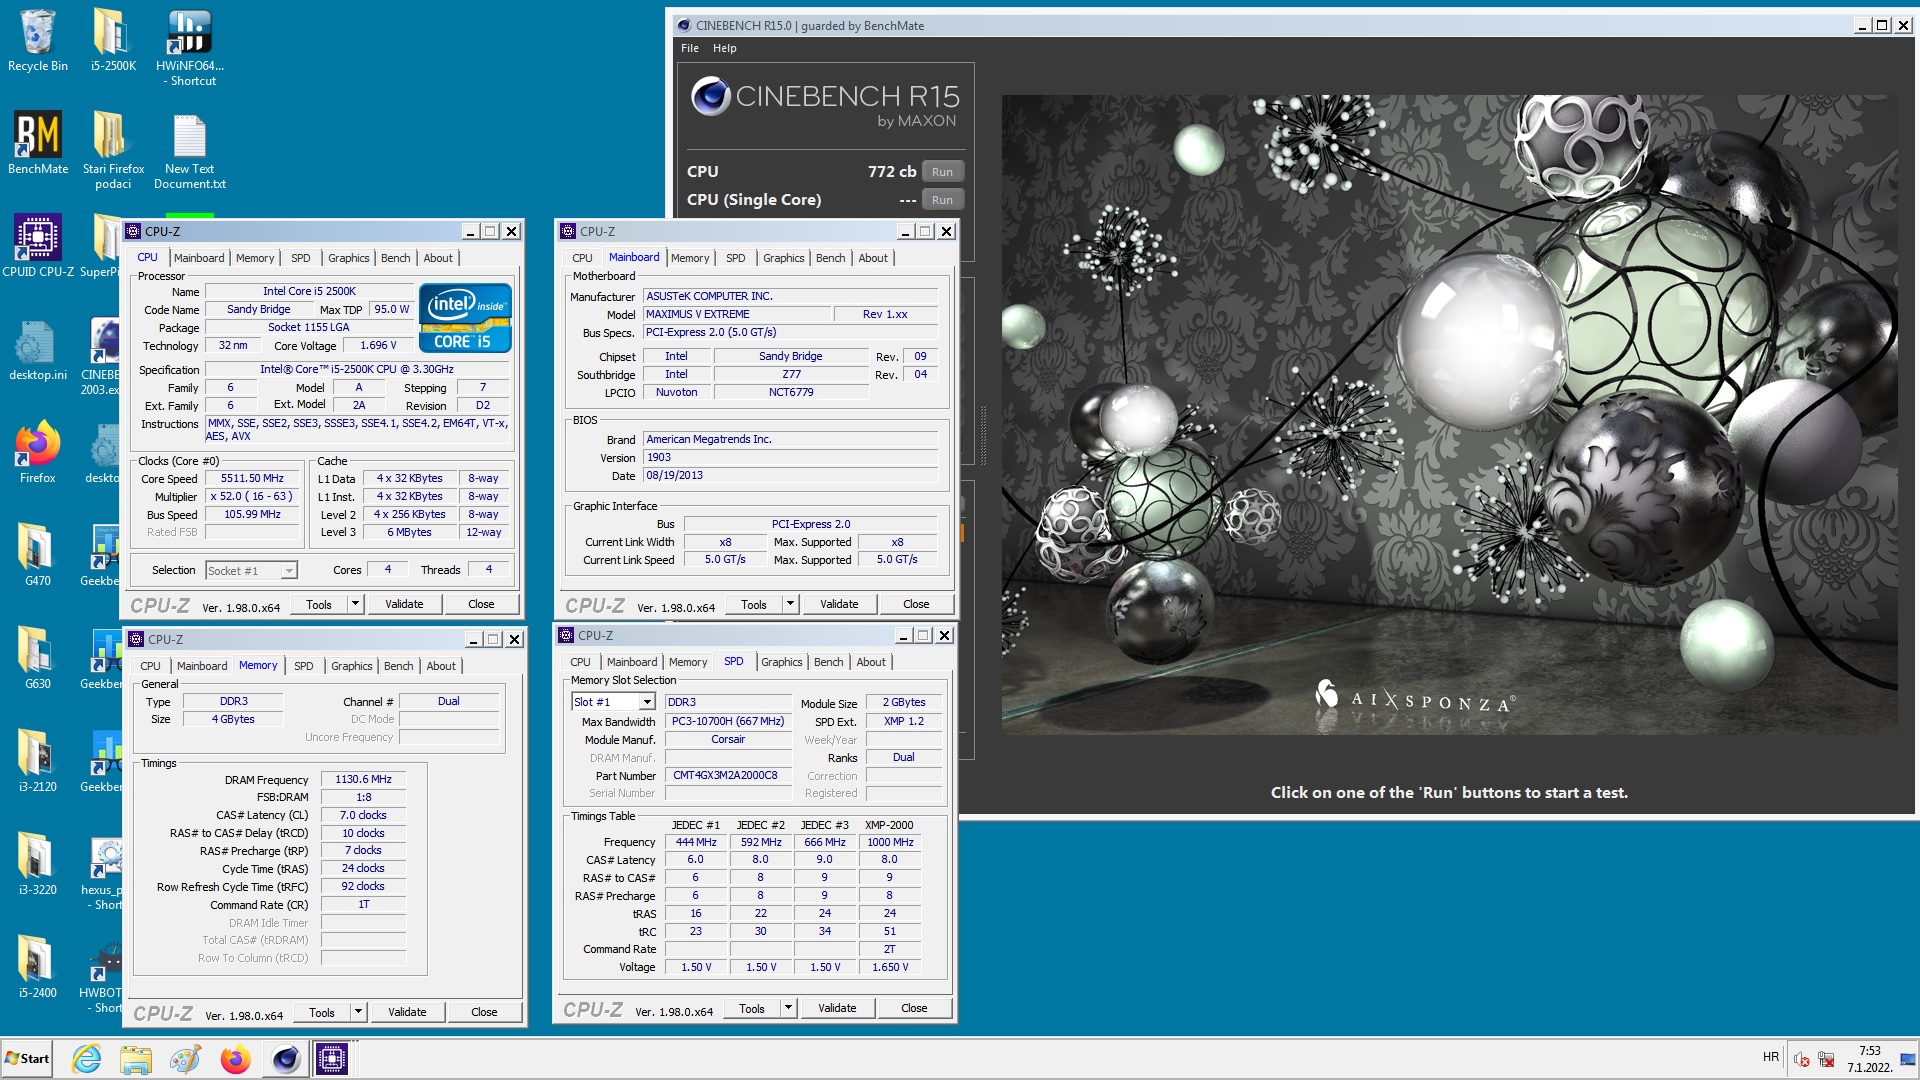Click the muted volume tray icon
The image size is (1920, 1080).
(x=1802, y=1060)
